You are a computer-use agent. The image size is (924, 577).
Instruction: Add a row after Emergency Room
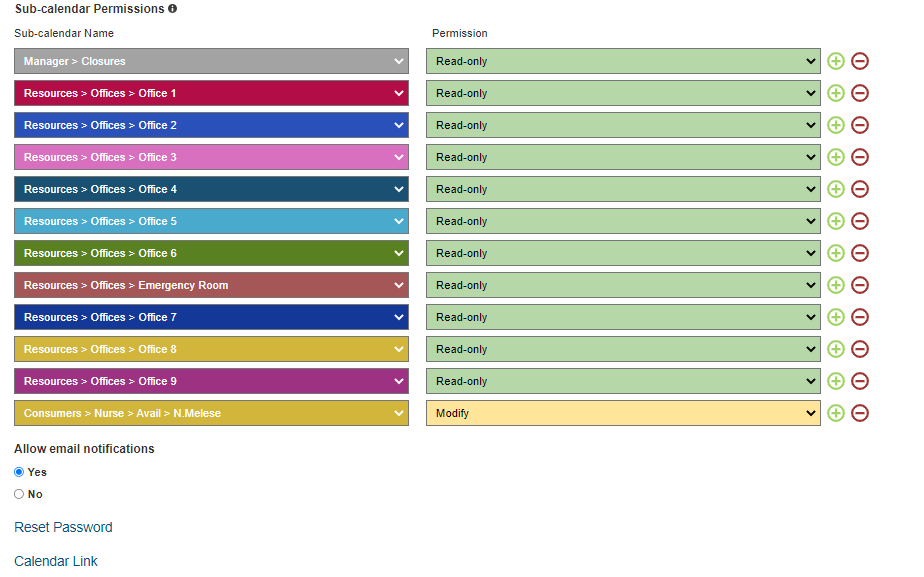coord(836,285)
